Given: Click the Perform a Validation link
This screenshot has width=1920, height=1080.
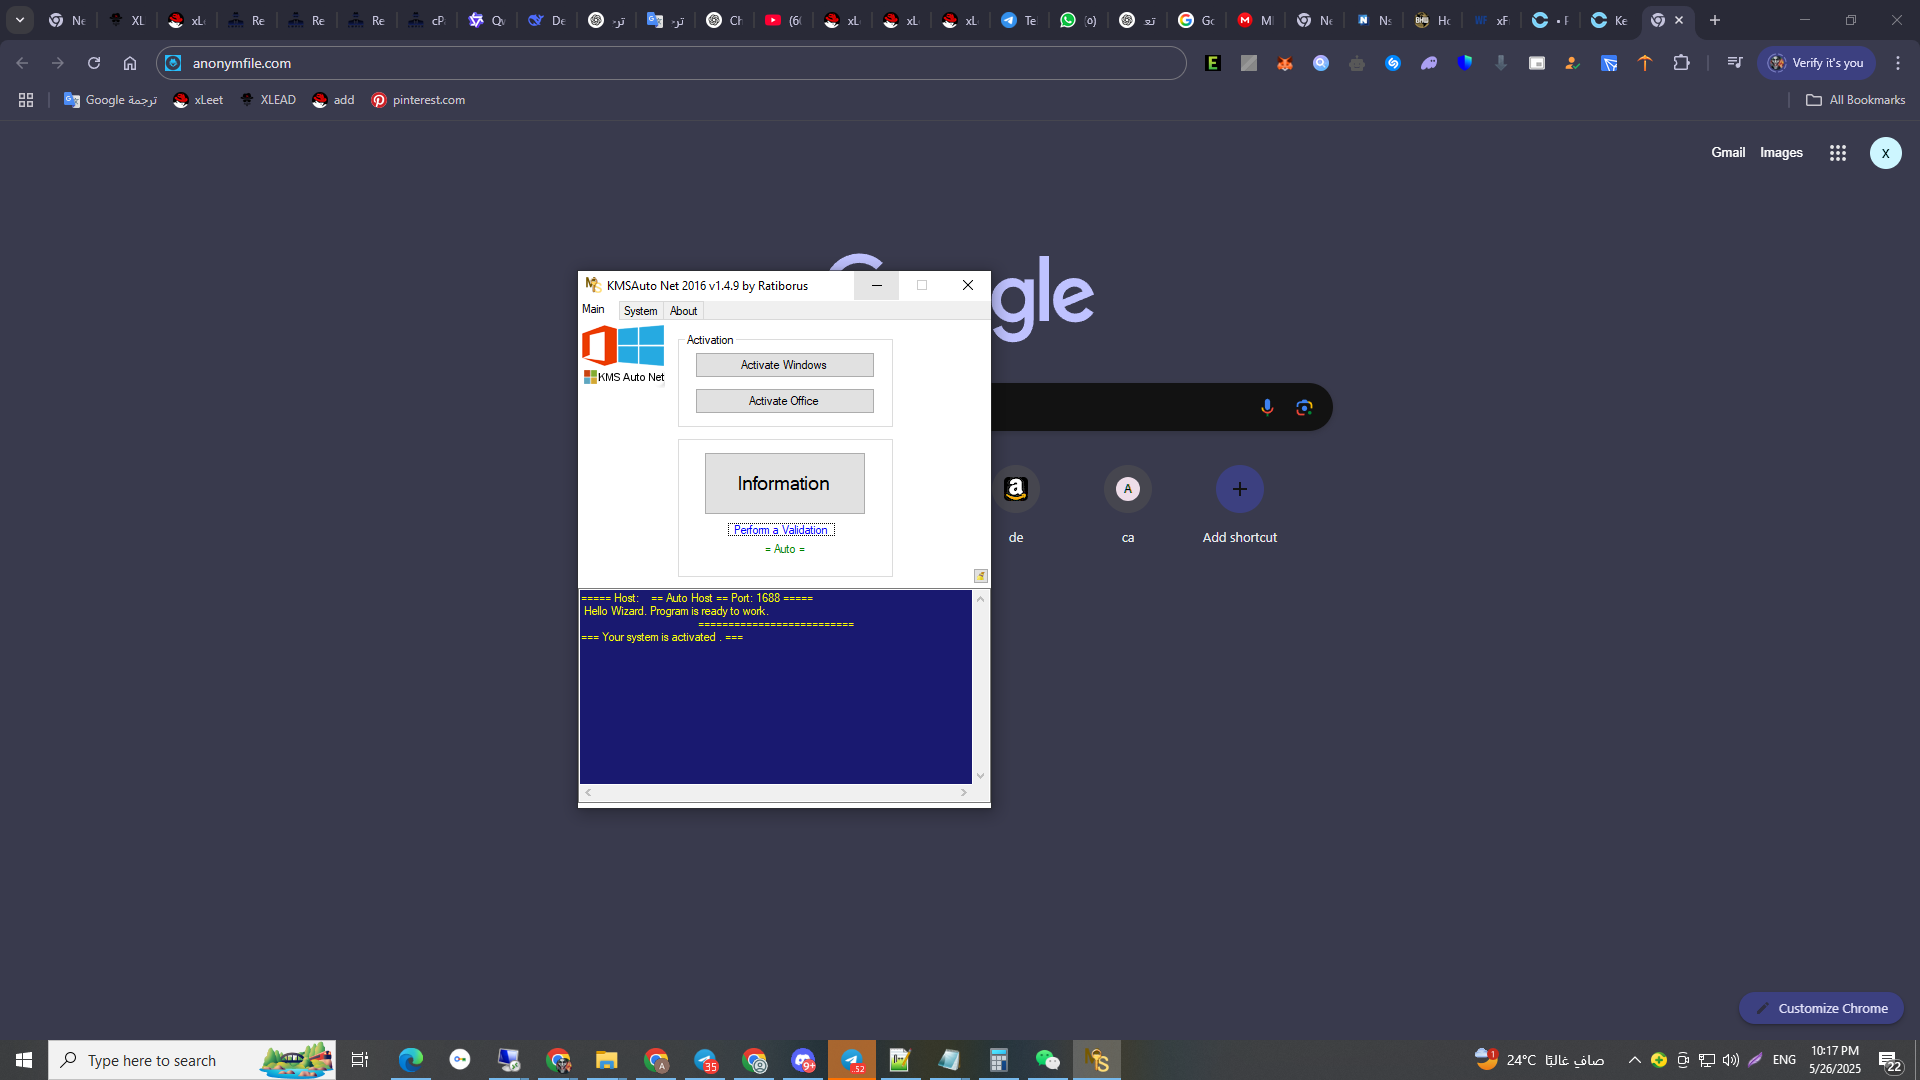Looking at the screenshot, I should pyautogui.click(x=781, y=530).
